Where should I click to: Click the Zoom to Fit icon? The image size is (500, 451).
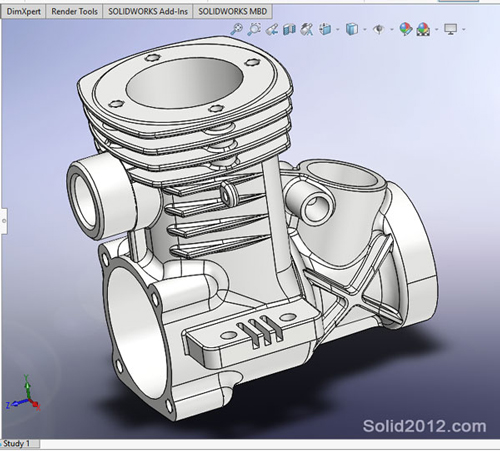(237, 29)
